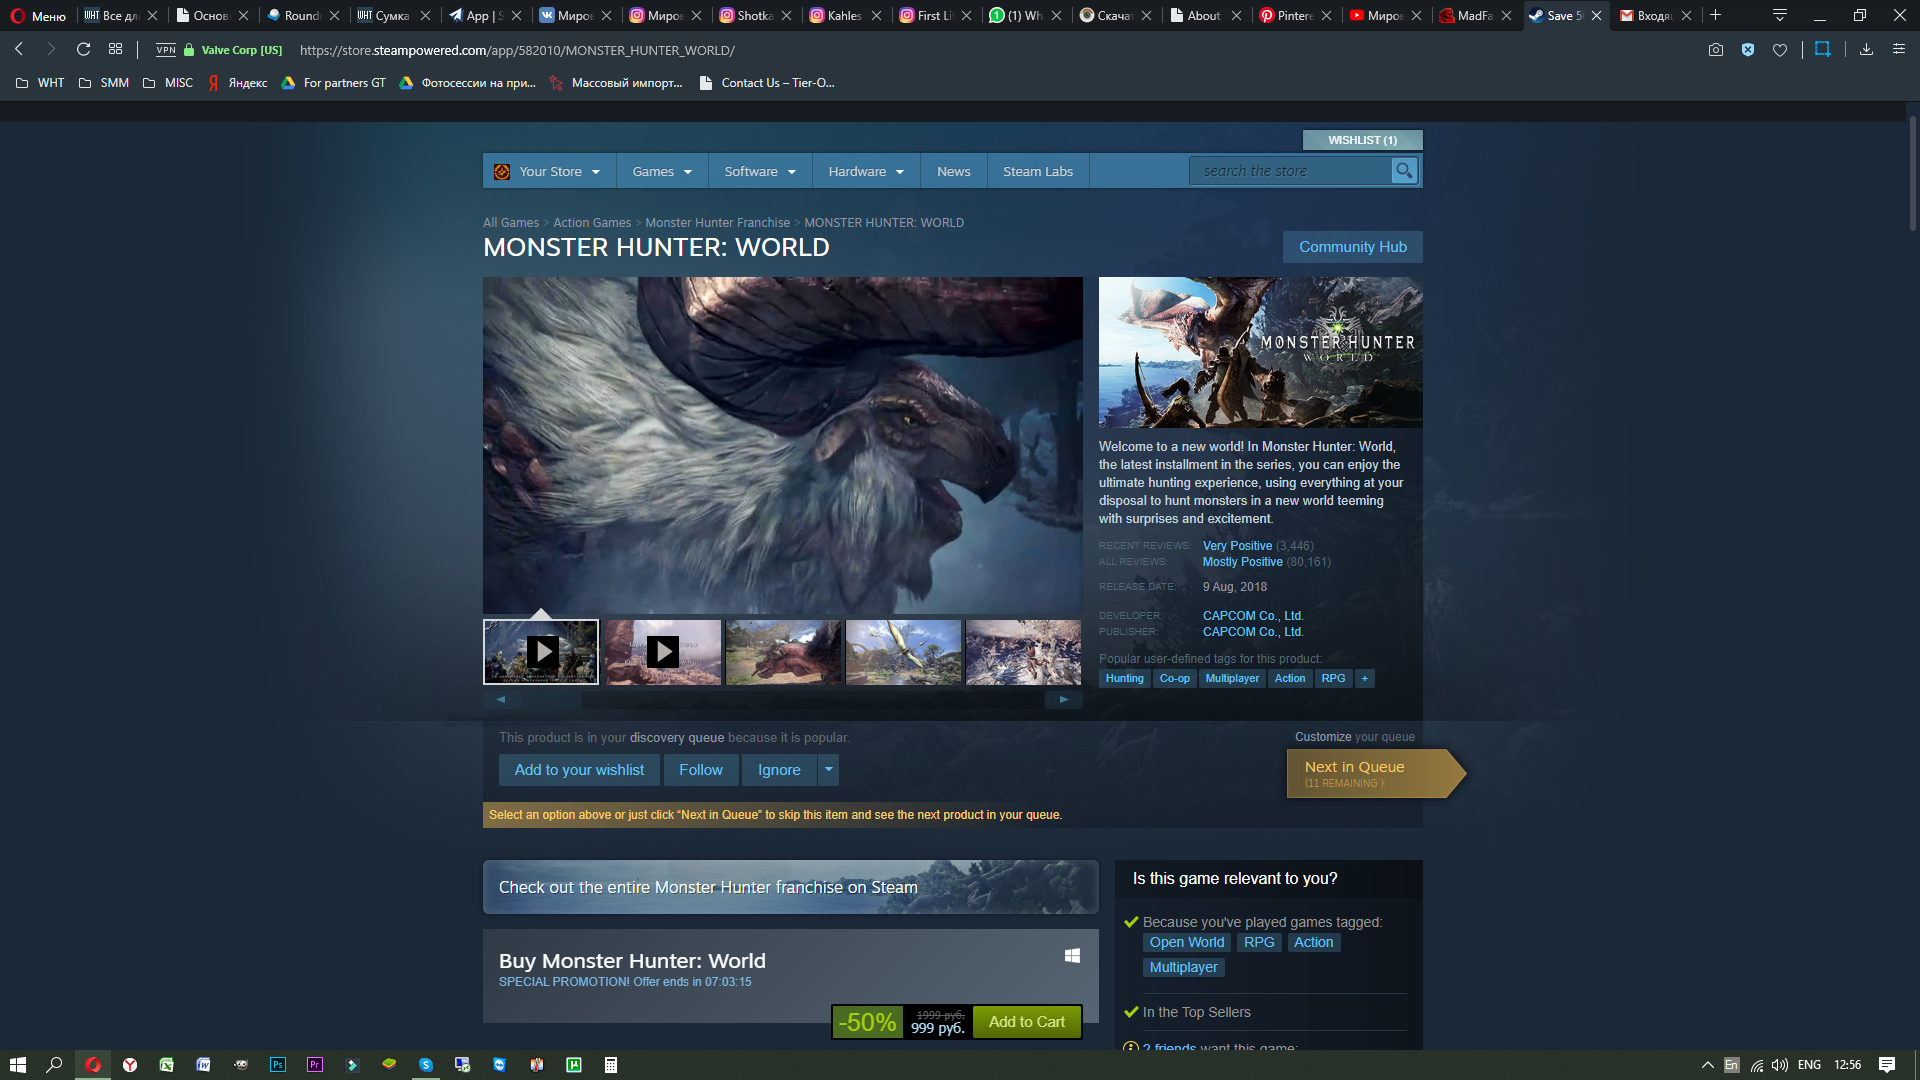Click the reload page icon
Viewport: 1920px width, 1080px height.
pyautogui.click(x=84, y=50)
